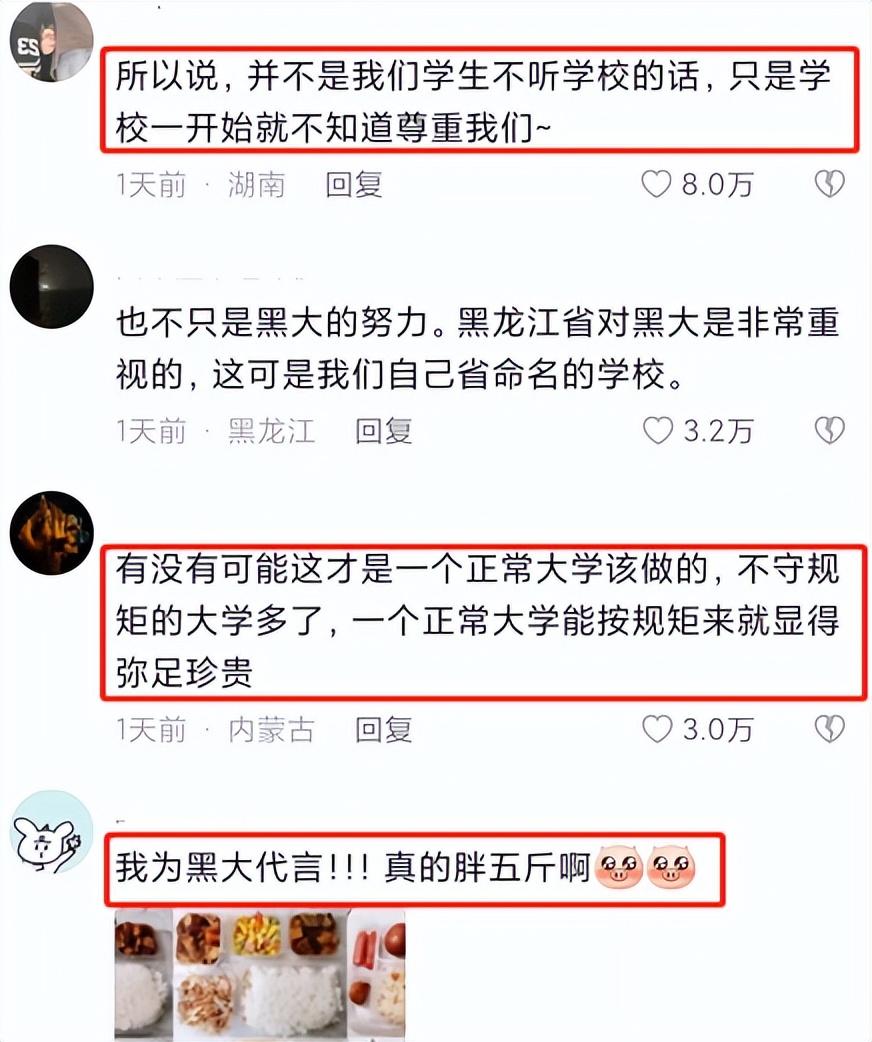
Task: Reply to the Inner Mongolia comment
Action: coord(383,729)
